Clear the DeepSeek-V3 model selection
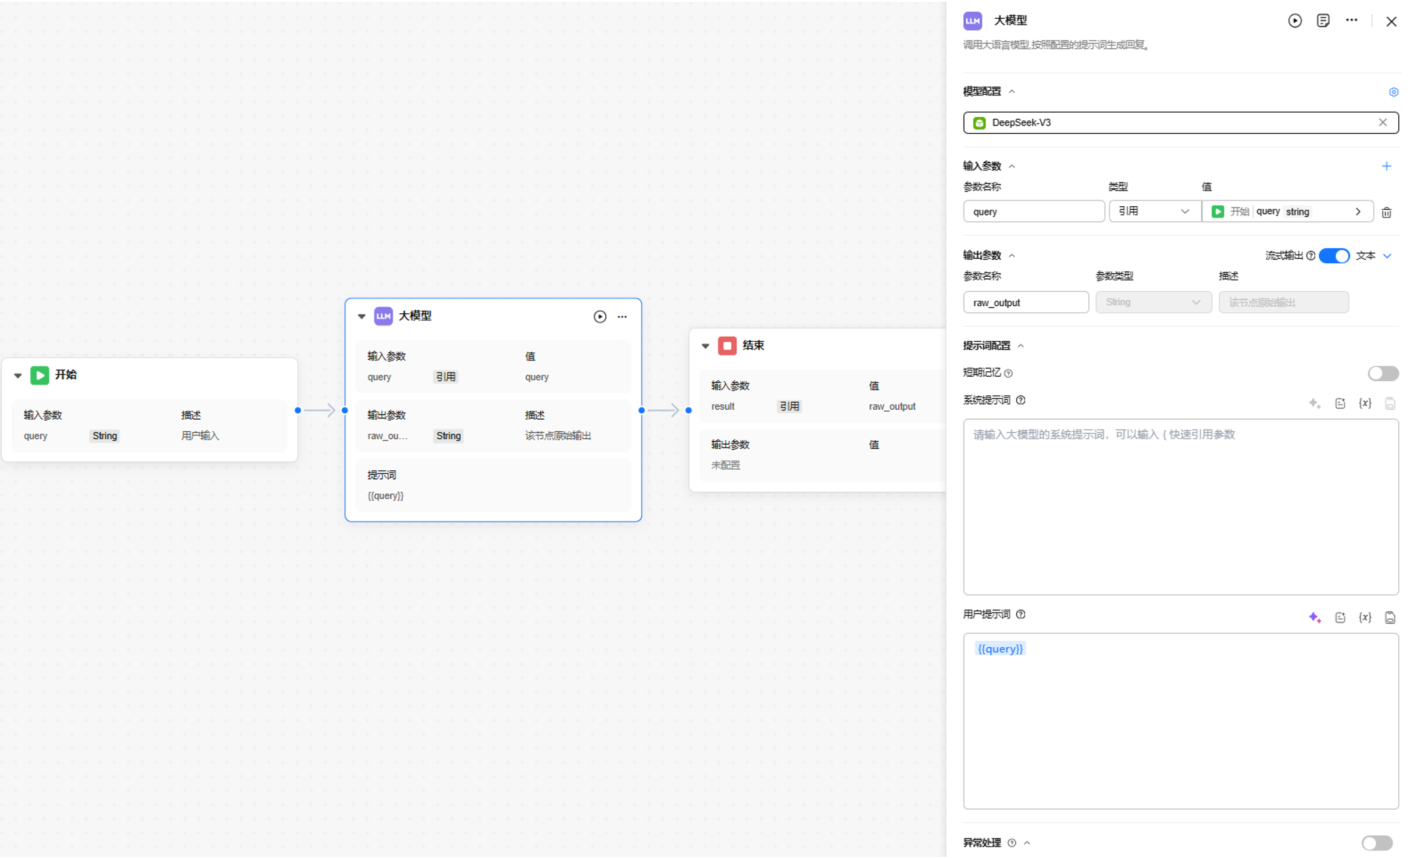The width and height of the screenshot is (1413, 858). [x=1383, y=122]
